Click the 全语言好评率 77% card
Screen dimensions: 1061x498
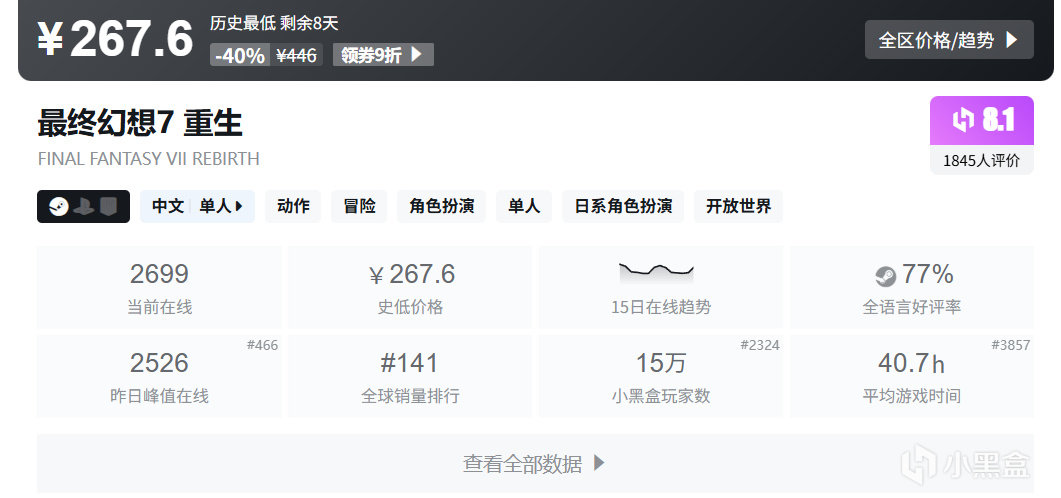(x=911, y=288)
